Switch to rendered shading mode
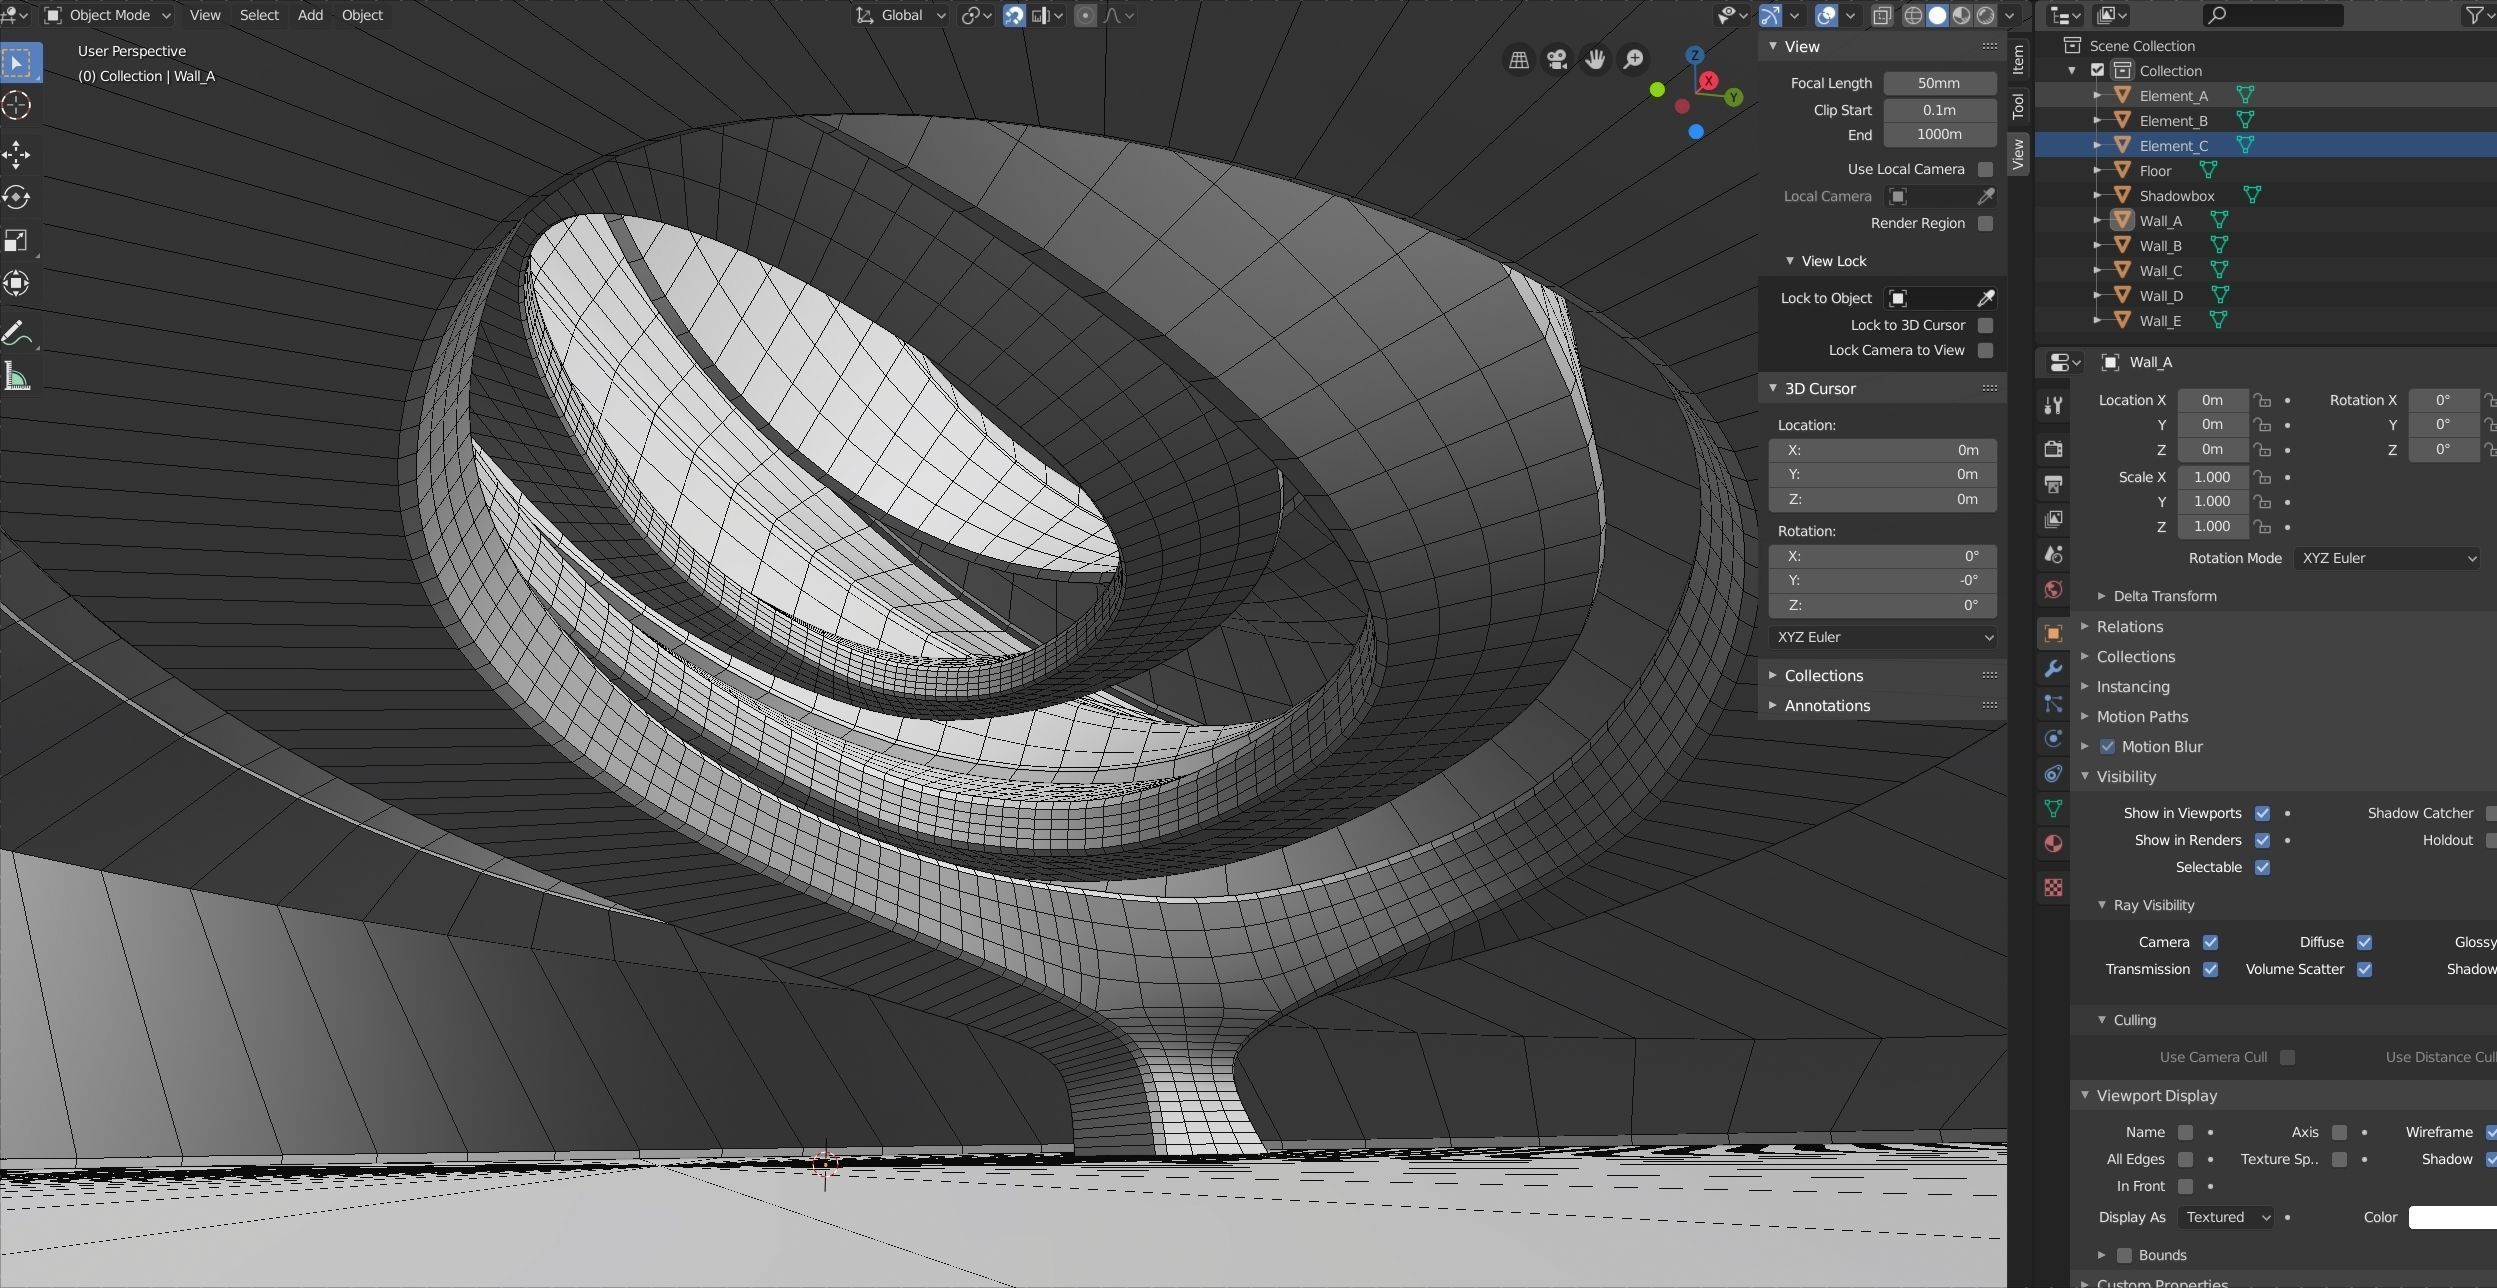The image size is (2497, 1288). pyautogui.click(x=1985, y=15)
